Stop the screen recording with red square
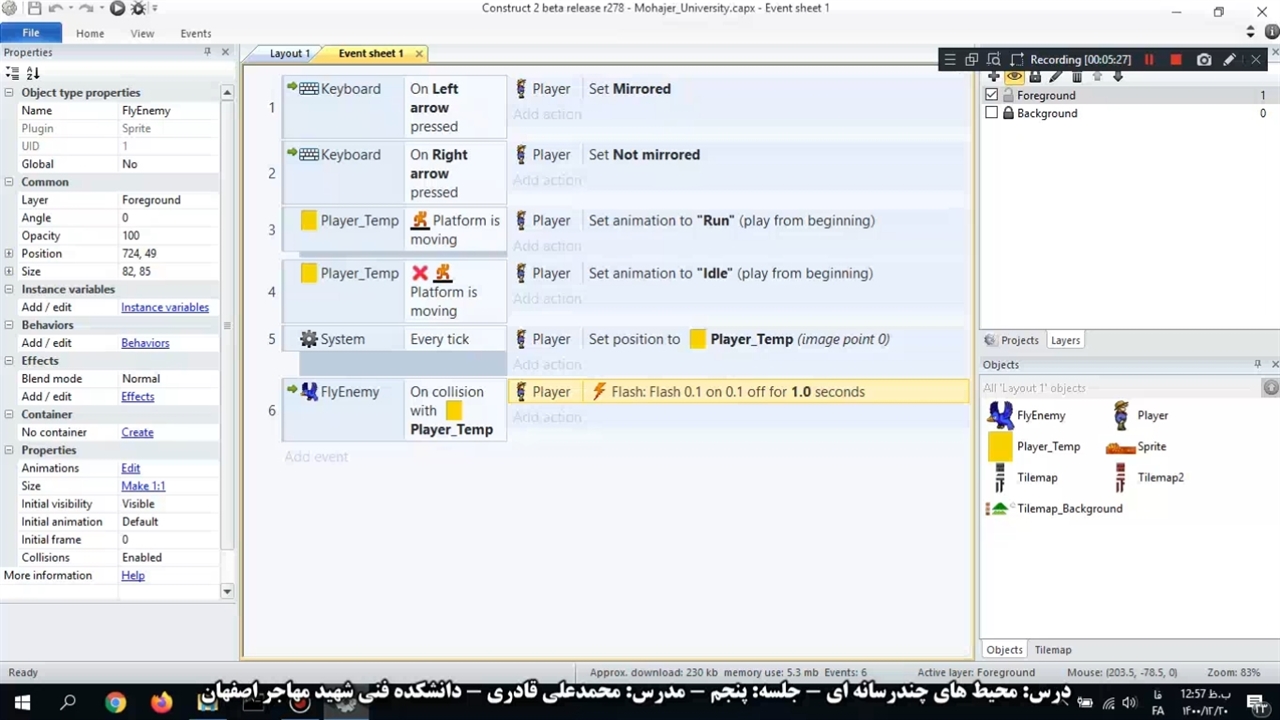 1176,60
